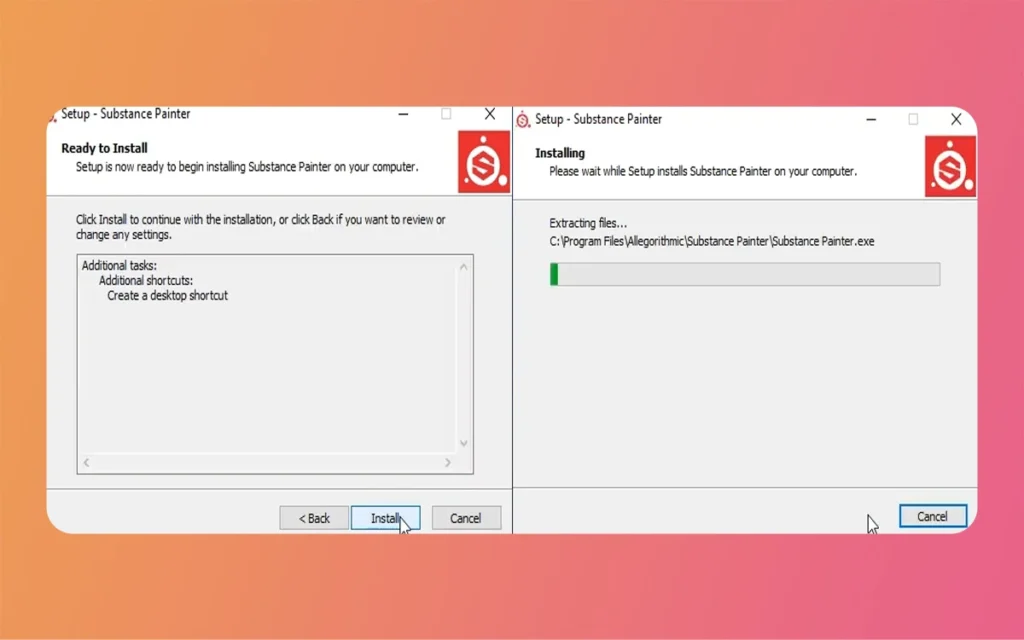Close the Ready to Install setup window
Image resolution: width=1024 pixels, height=640 pixels.
[x=490, y=115]
